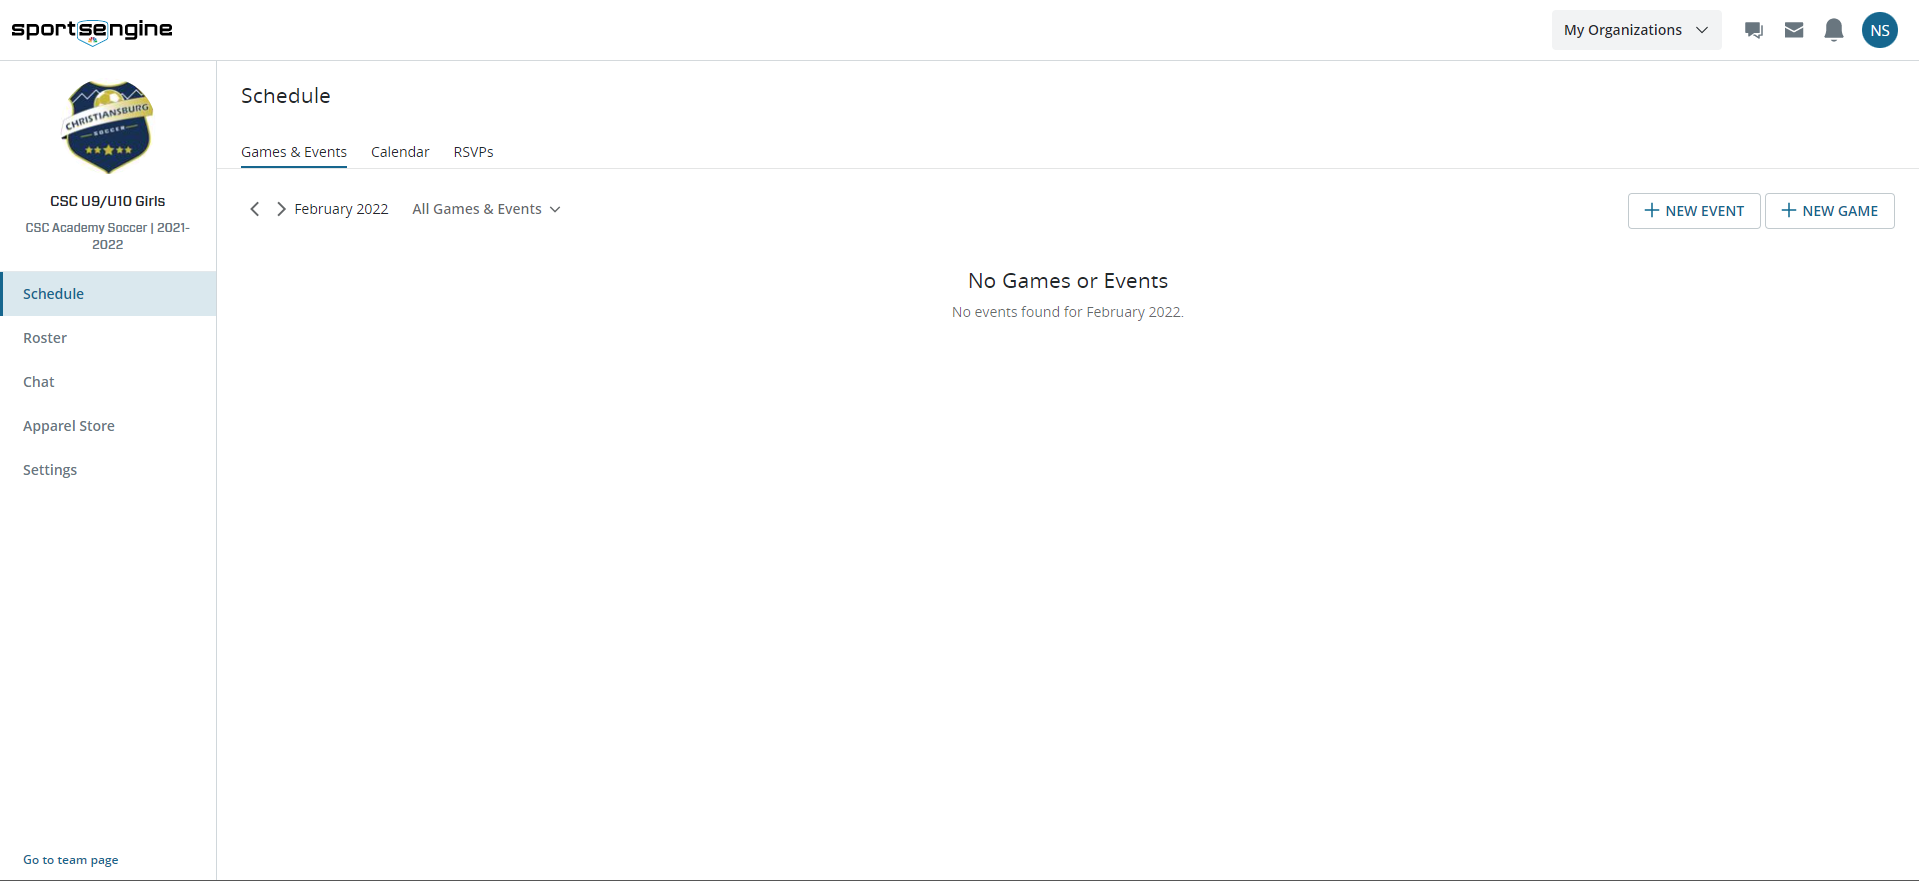Screen dimensions: 1919x881
Task: Open the All Games & Events filter
Action: coord(486,209)
